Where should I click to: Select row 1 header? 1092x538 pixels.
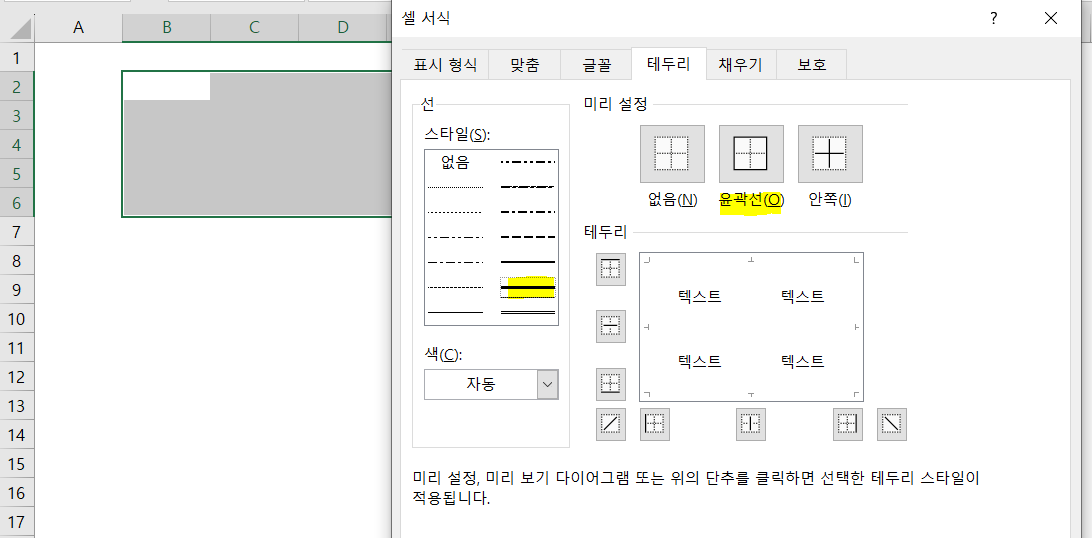[17, 57]
